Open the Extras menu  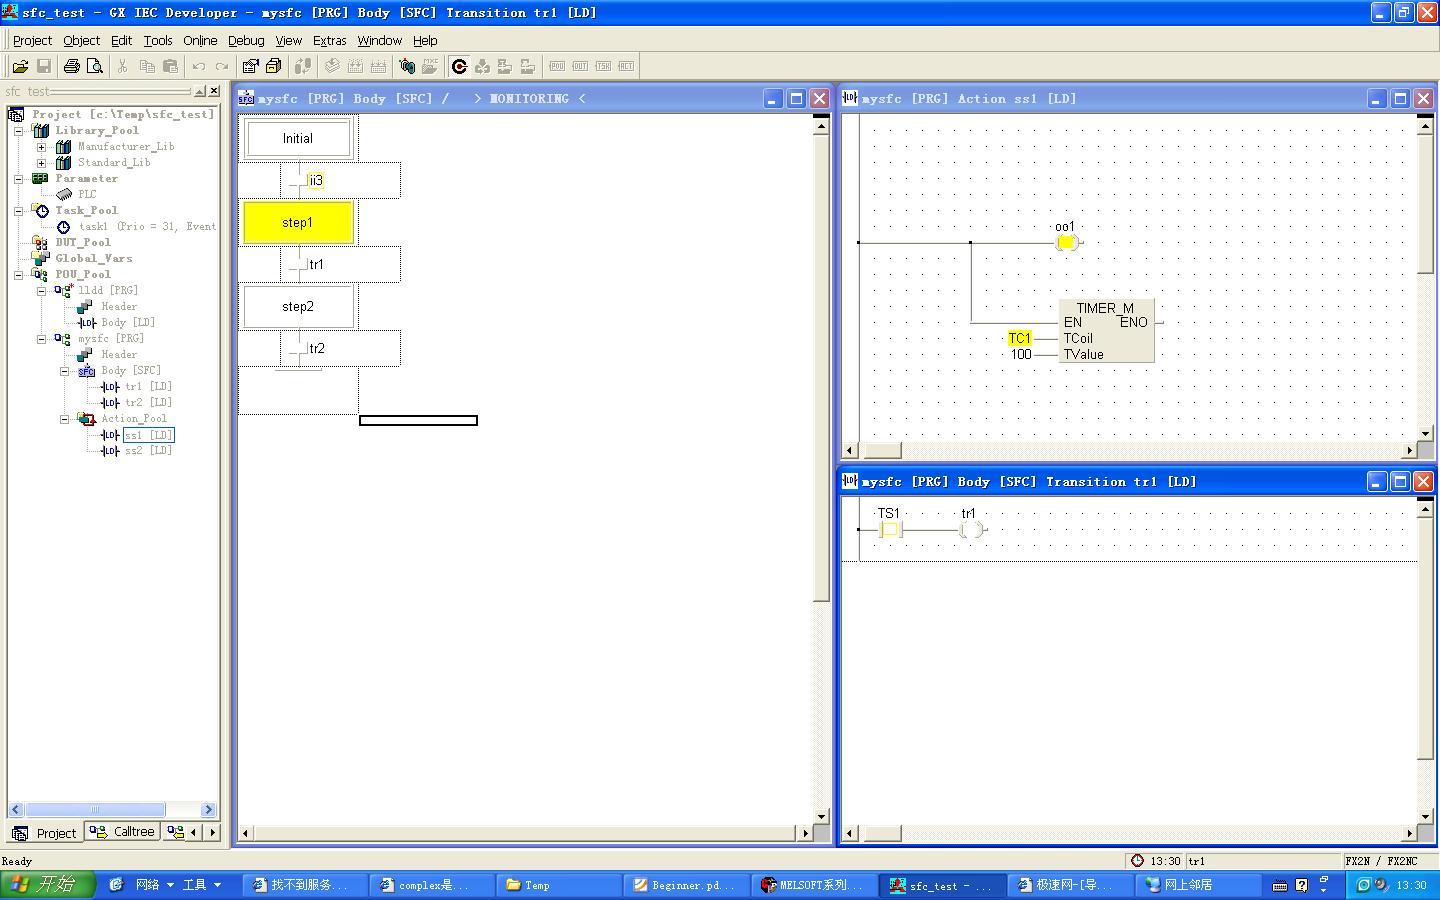tap(329, 40)
